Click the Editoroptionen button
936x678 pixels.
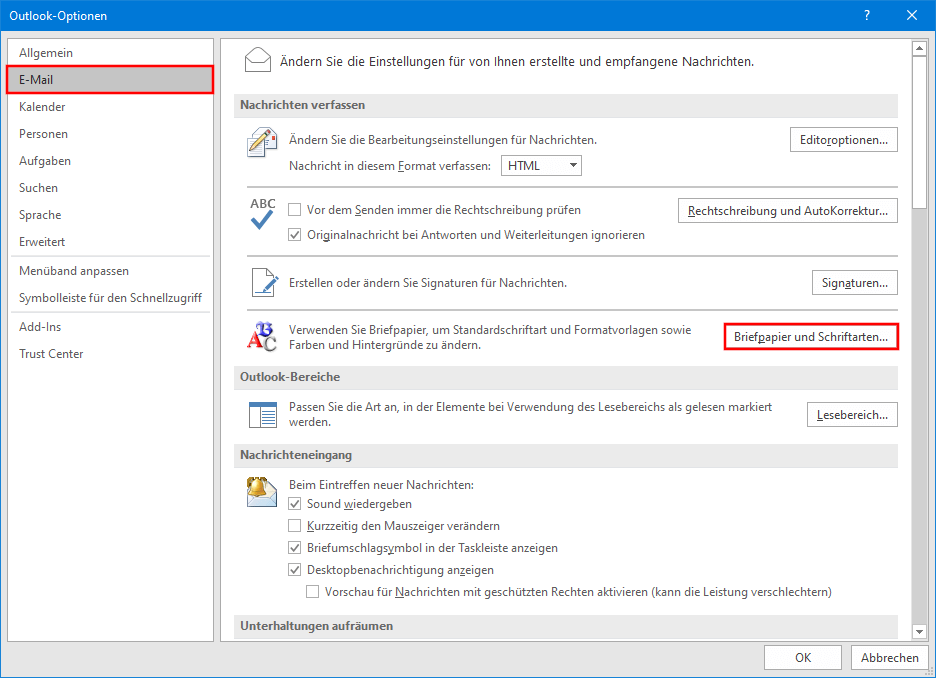pos(843,140)
